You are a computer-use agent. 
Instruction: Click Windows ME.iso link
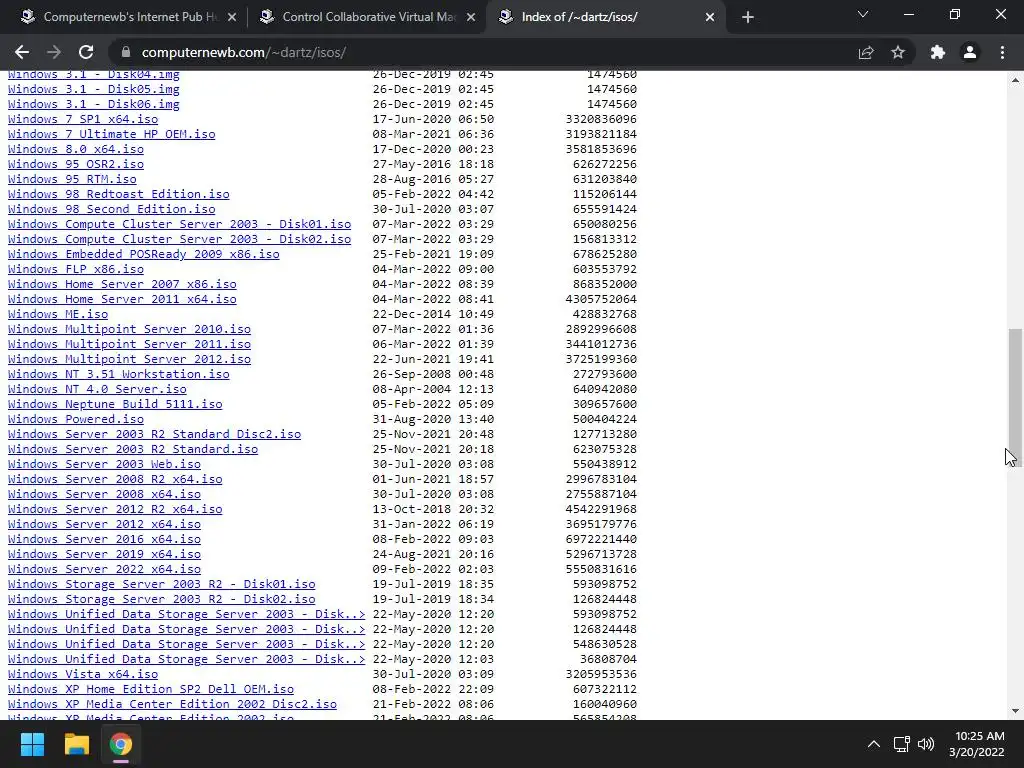click(58, 314)
